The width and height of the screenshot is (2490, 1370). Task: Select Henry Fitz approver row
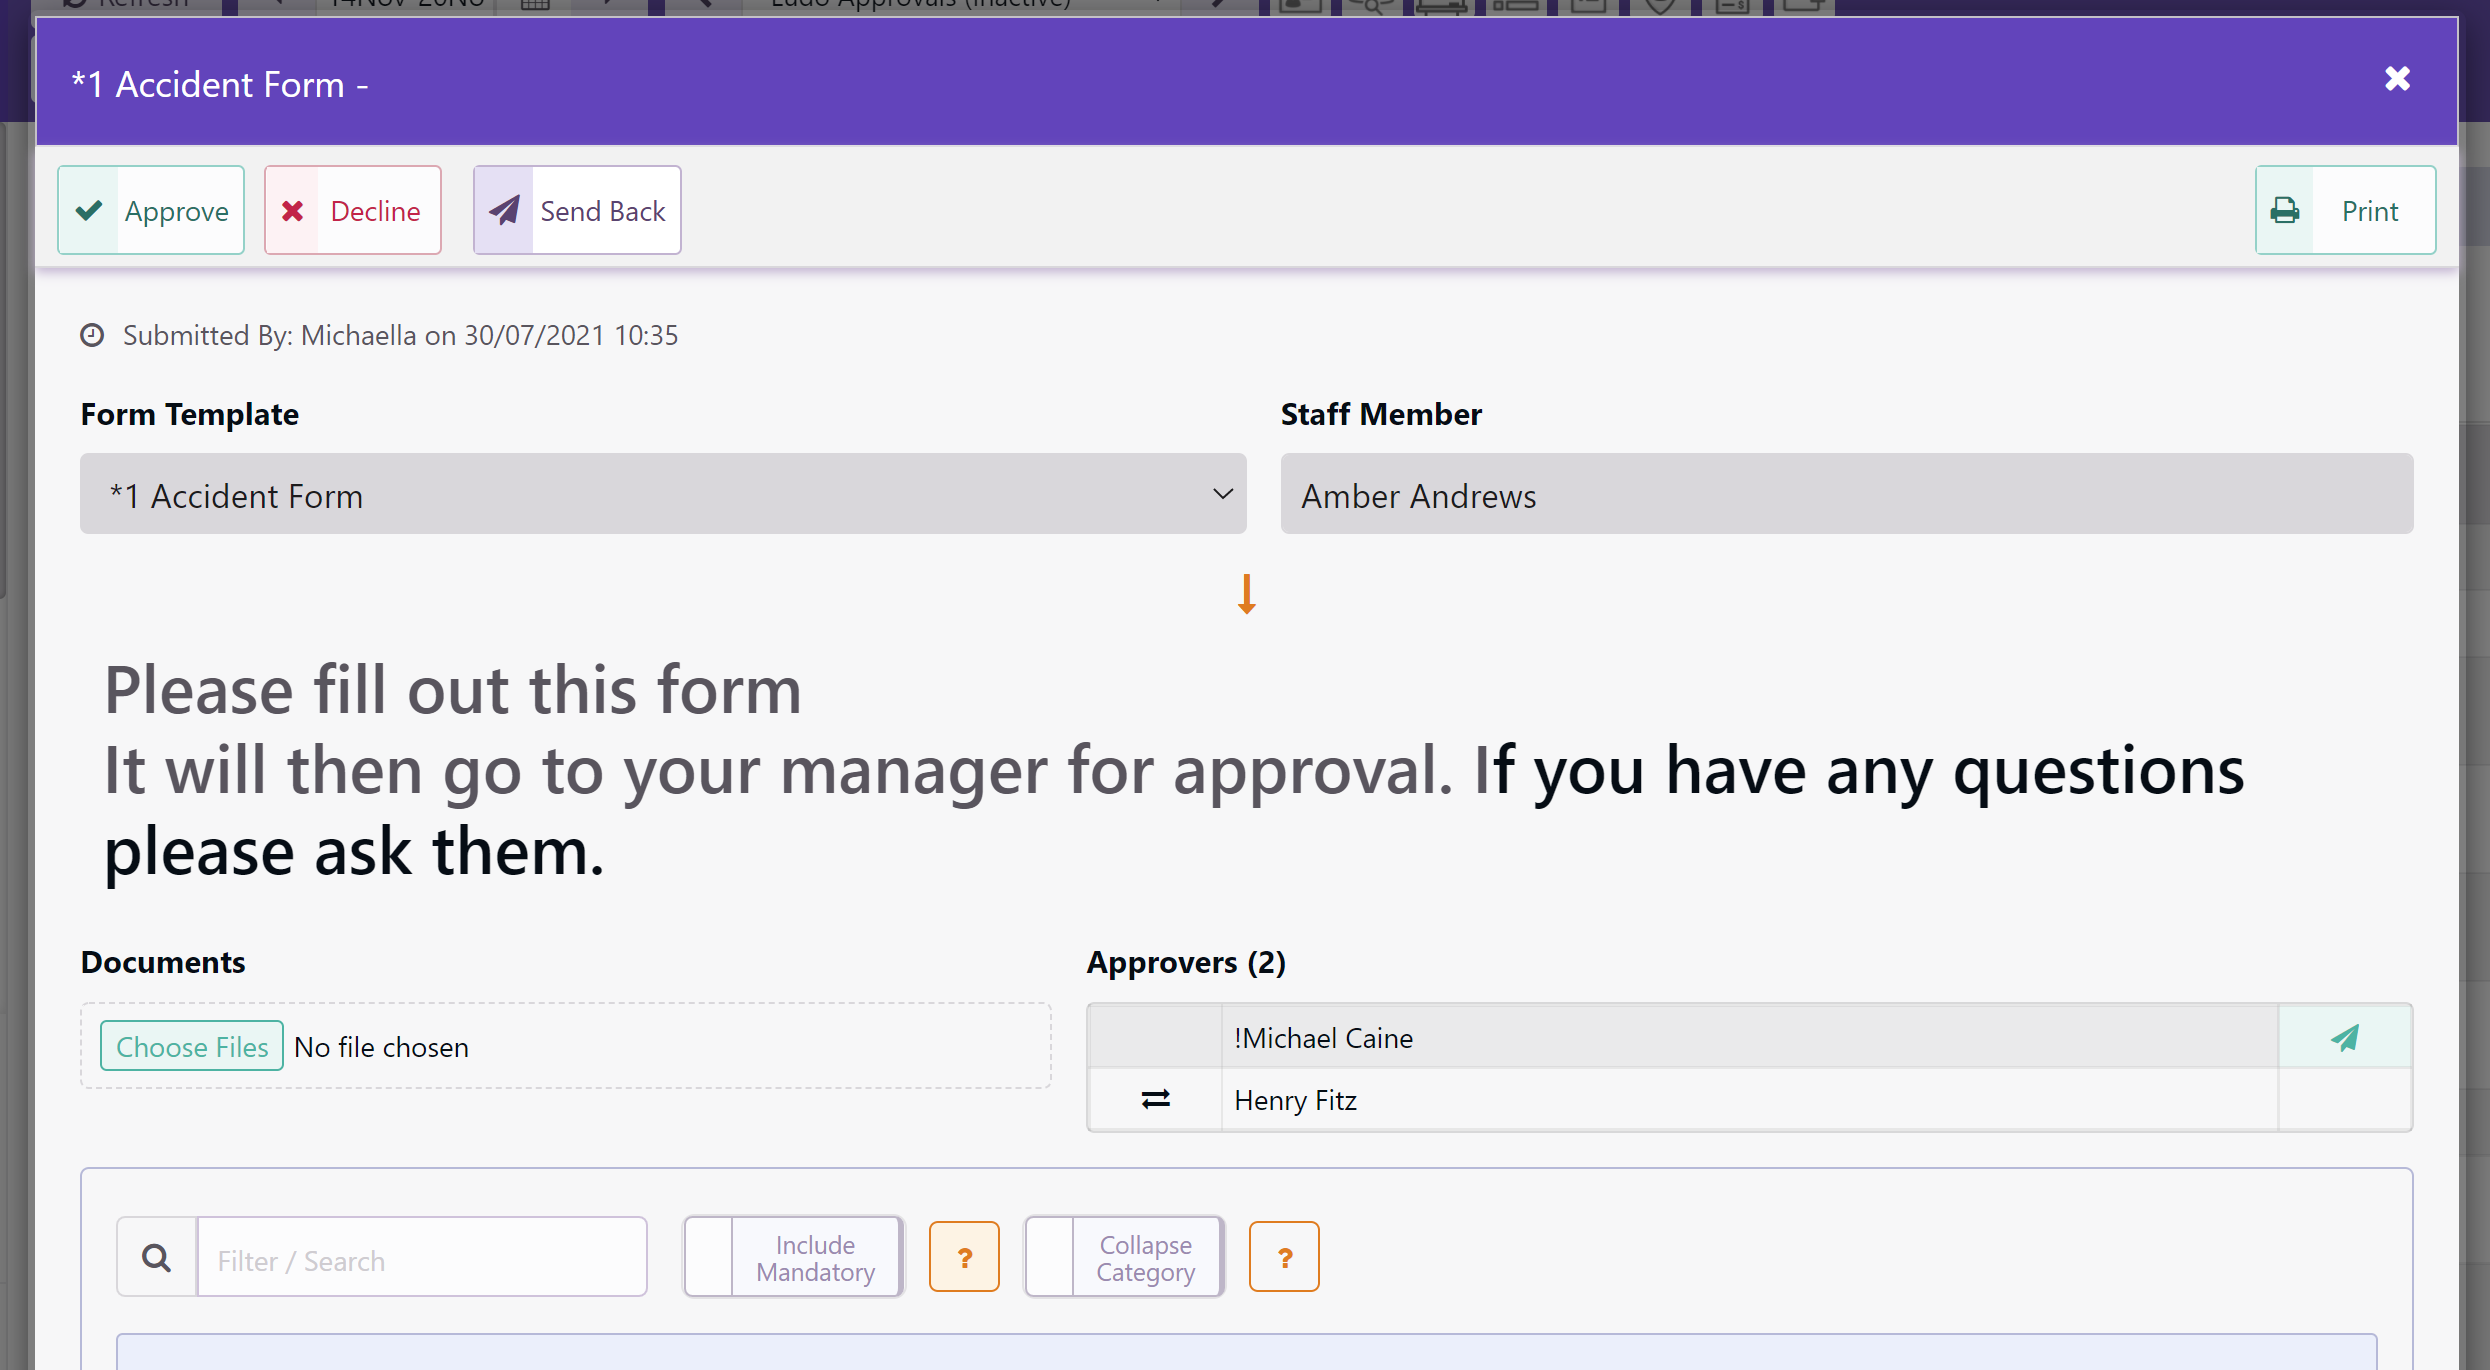pos(1750,1099)
